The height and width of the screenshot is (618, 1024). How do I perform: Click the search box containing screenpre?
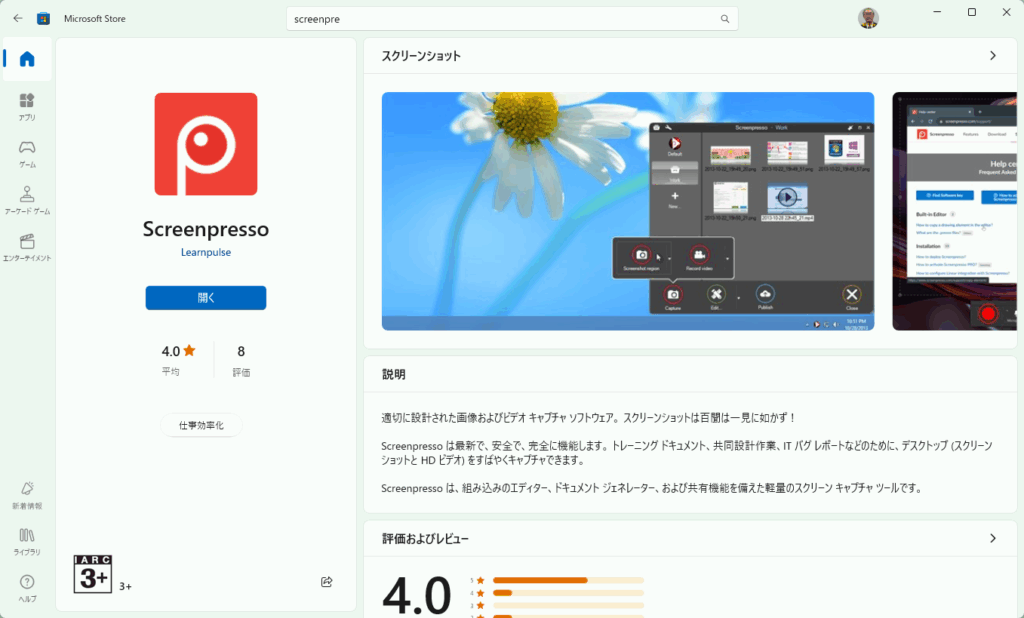pos(500,19)
